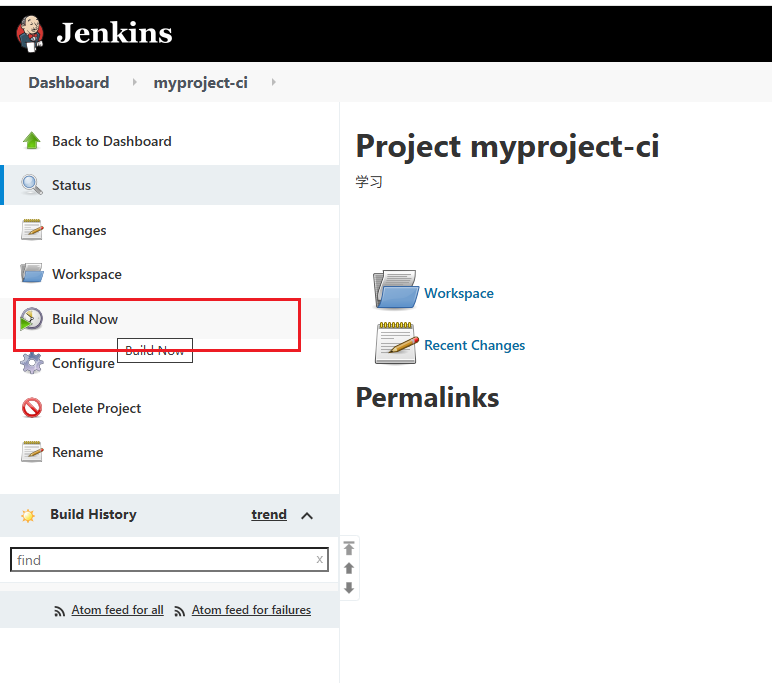772x683 pixels.
Task: Click the Configure gear icon
Action: 32,363
